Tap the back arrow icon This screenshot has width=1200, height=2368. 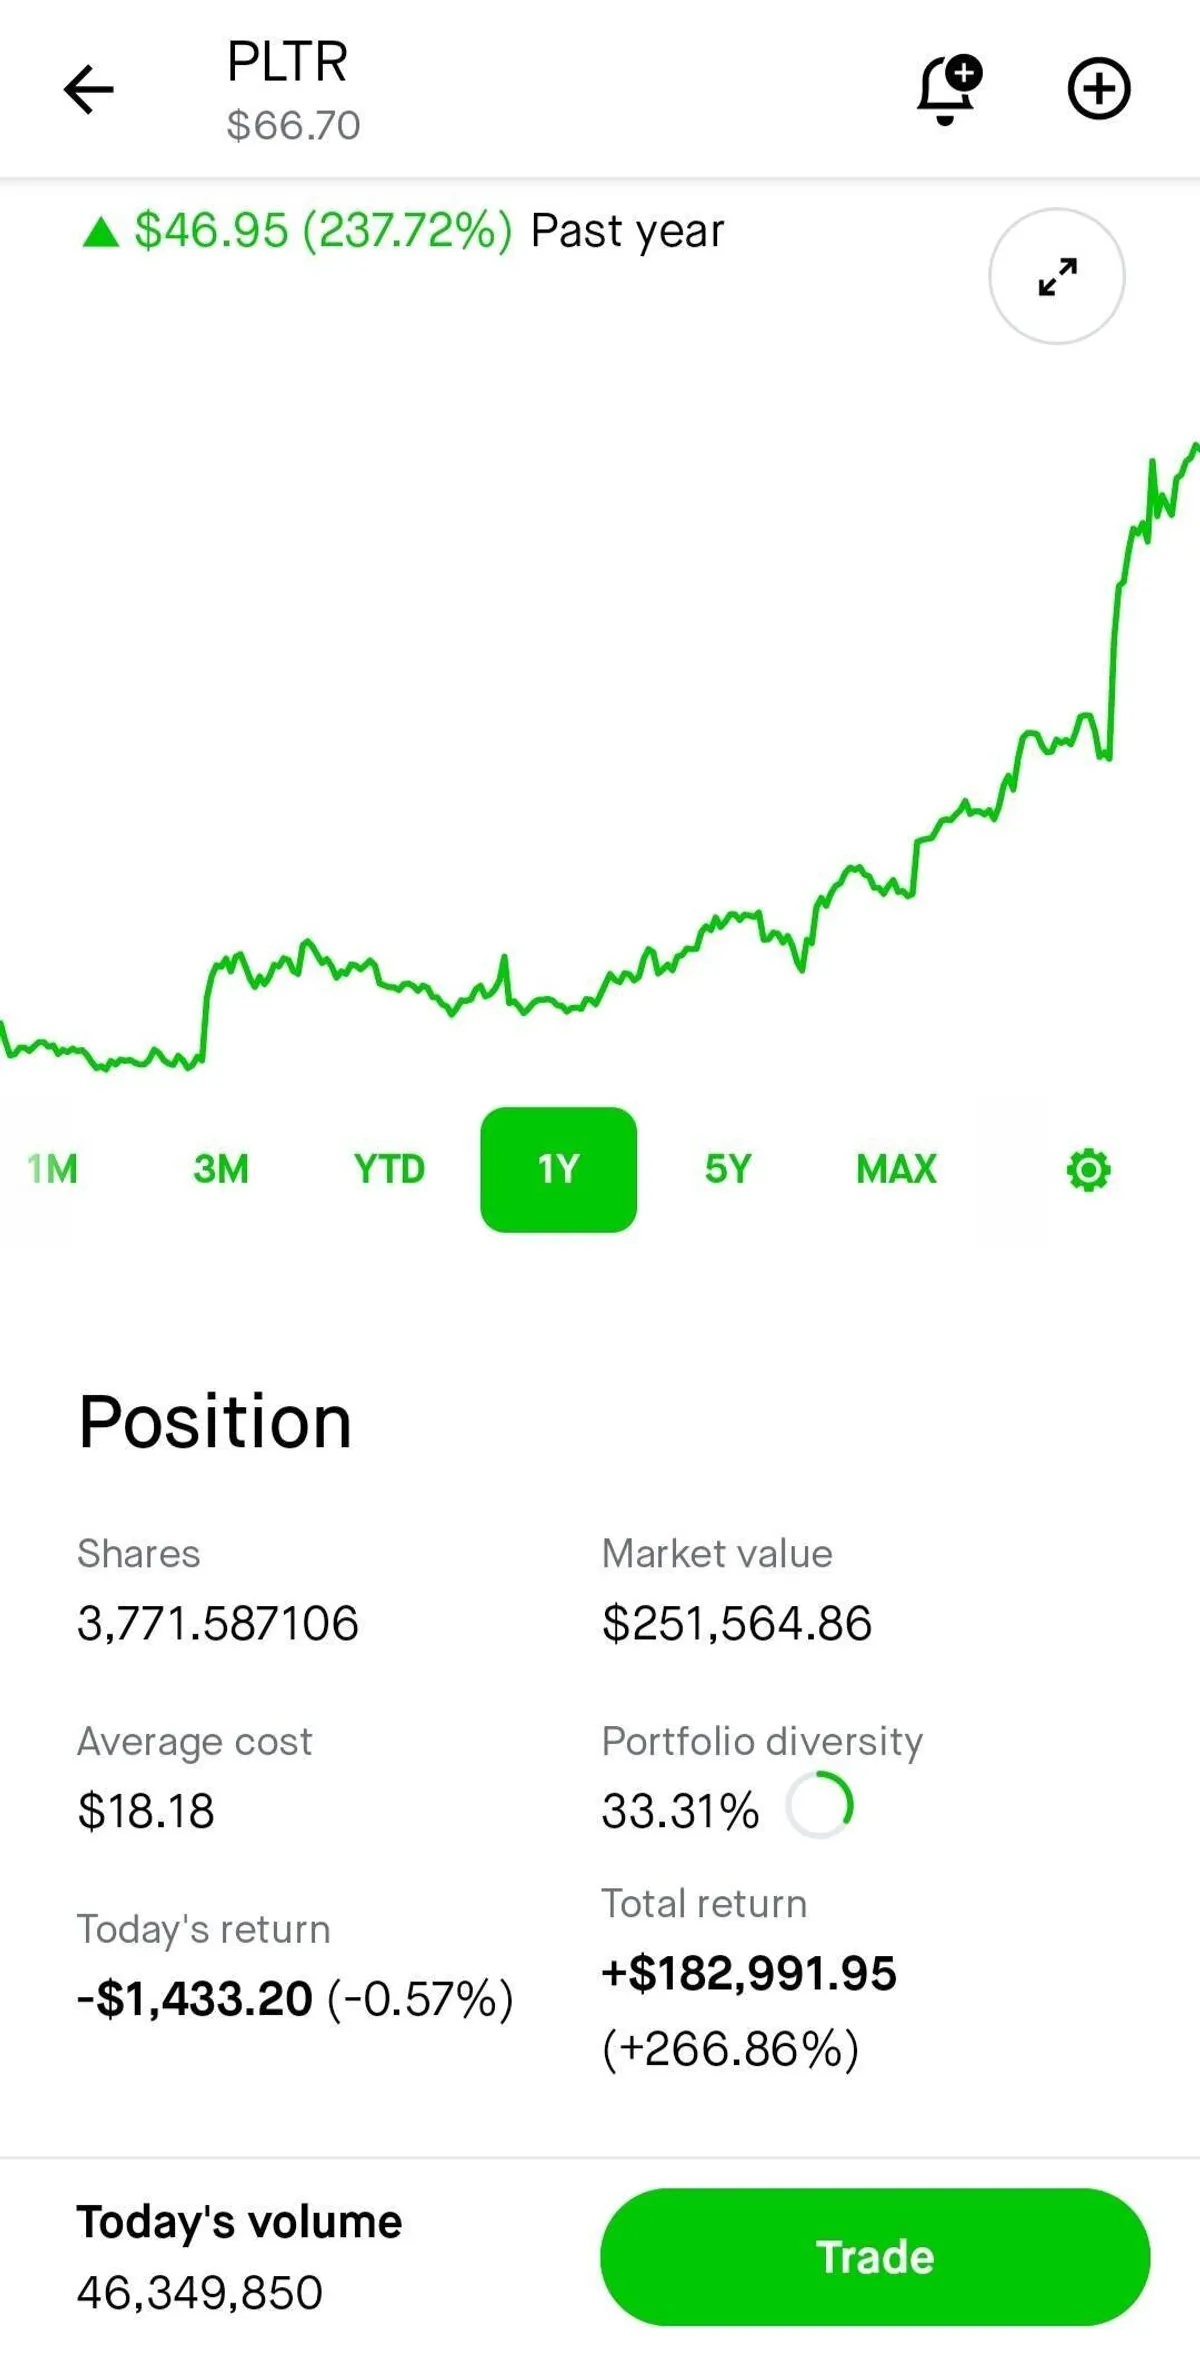click(88, 90)
